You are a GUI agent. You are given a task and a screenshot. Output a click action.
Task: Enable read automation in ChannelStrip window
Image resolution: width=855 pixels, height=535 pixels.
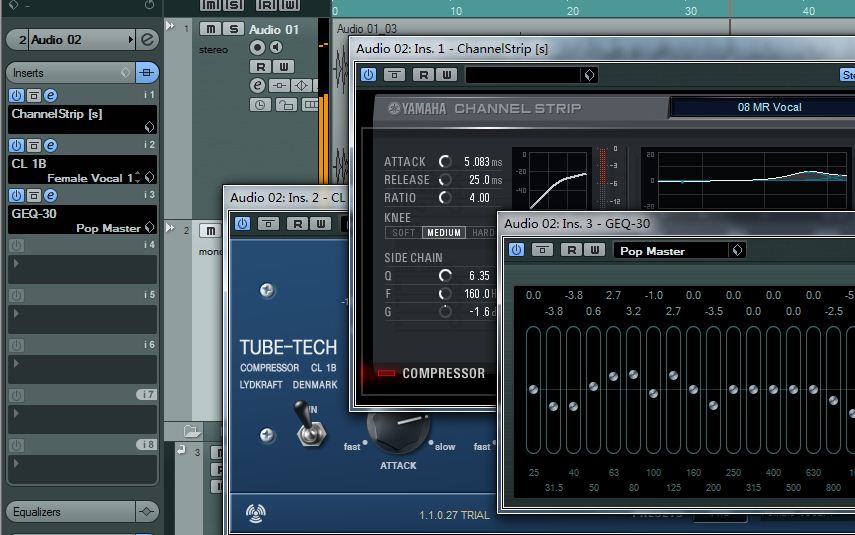click(x=424, y=75)
